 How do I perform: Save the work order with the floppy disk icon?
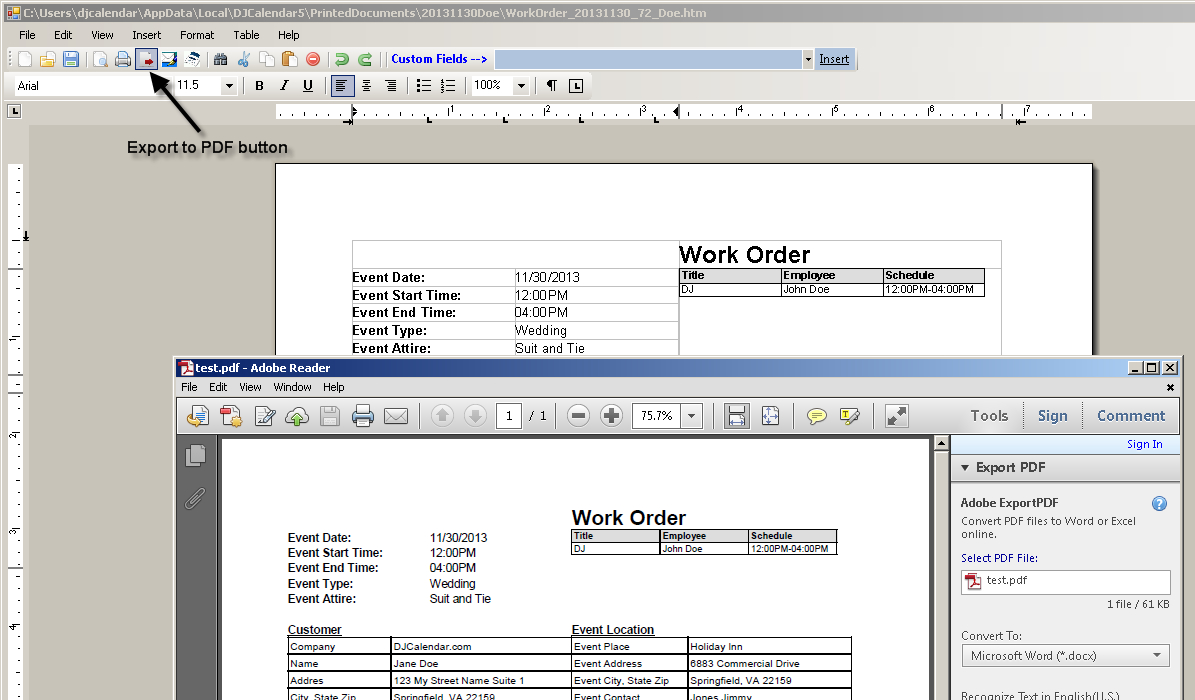pyautogui.click(x=71, y=59)
